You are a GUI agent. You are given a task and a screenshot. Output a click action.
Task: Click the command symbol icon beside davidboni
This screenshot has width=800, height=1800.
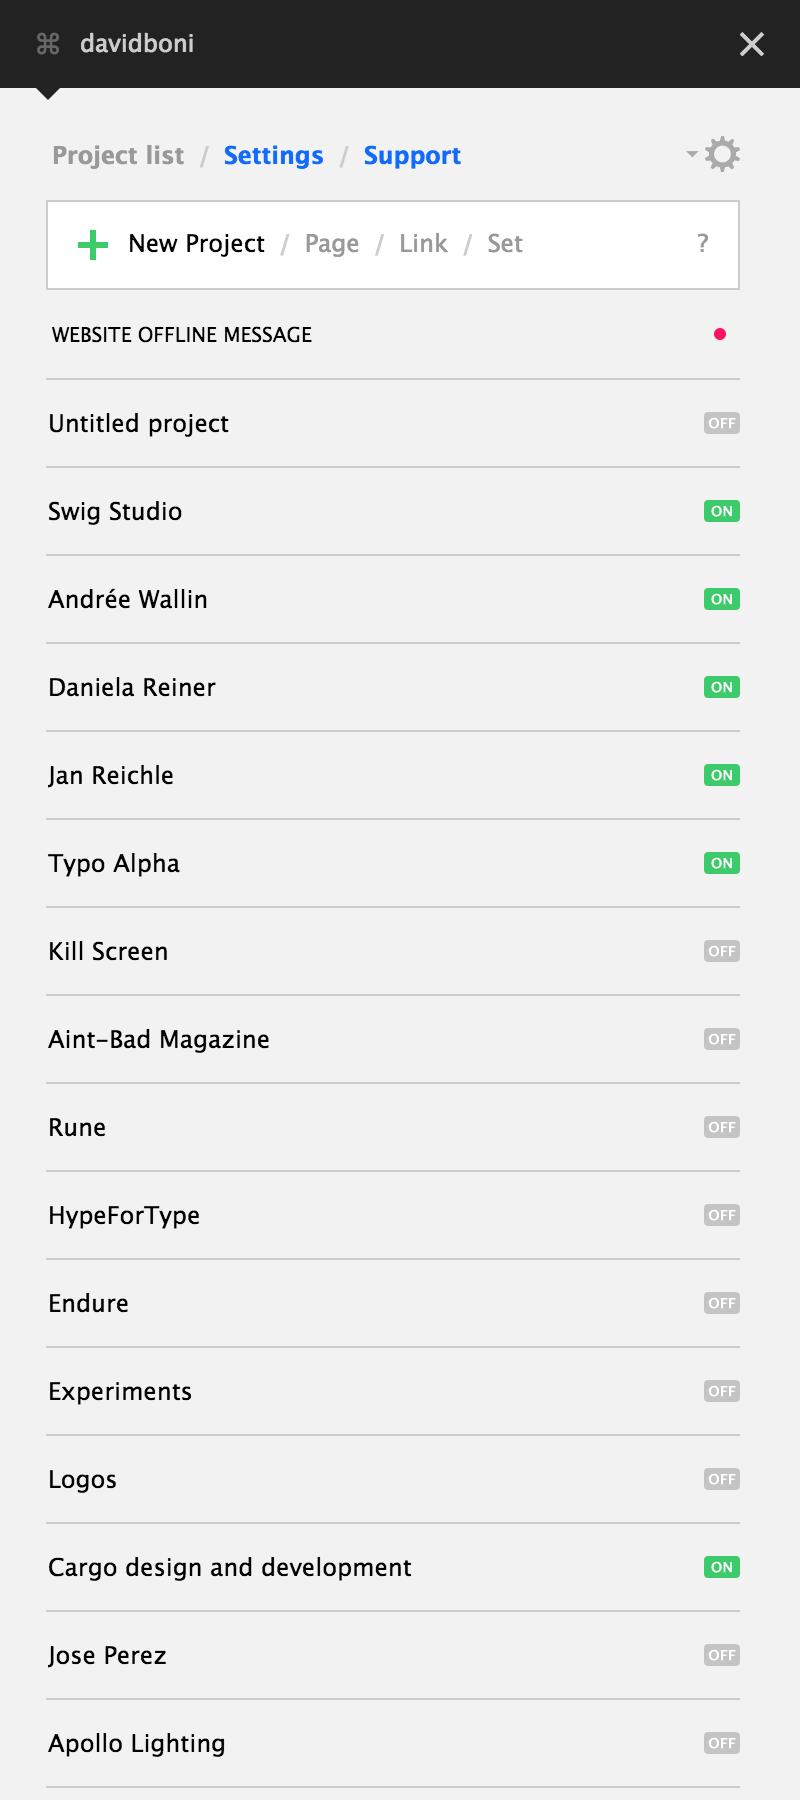coord(48,44)
